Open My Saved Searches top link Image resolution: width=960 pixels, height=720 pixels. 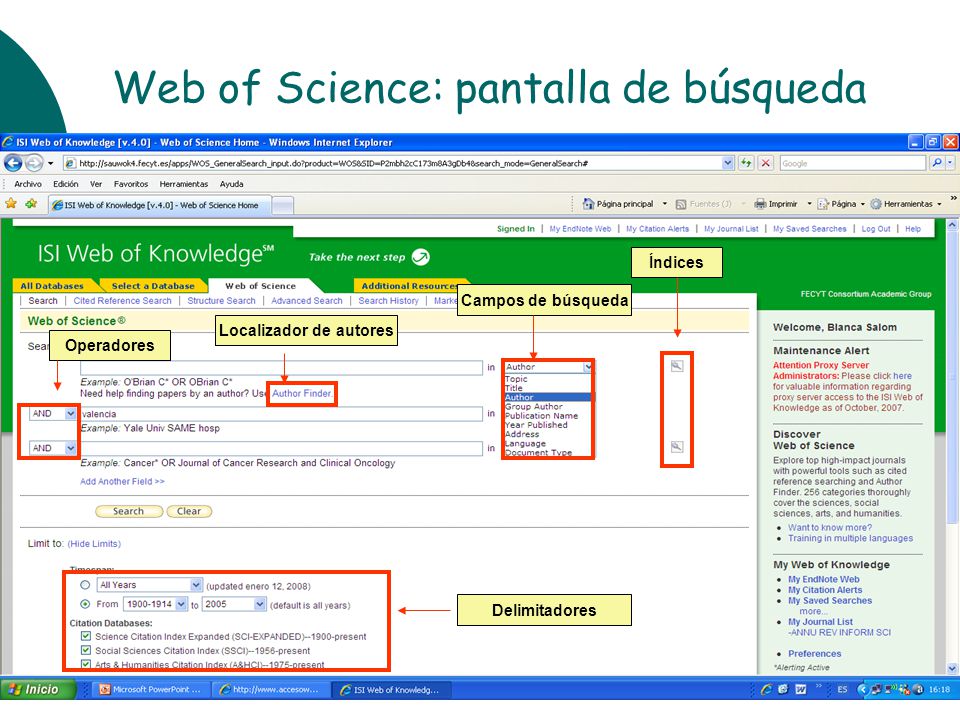coord(809,228)
